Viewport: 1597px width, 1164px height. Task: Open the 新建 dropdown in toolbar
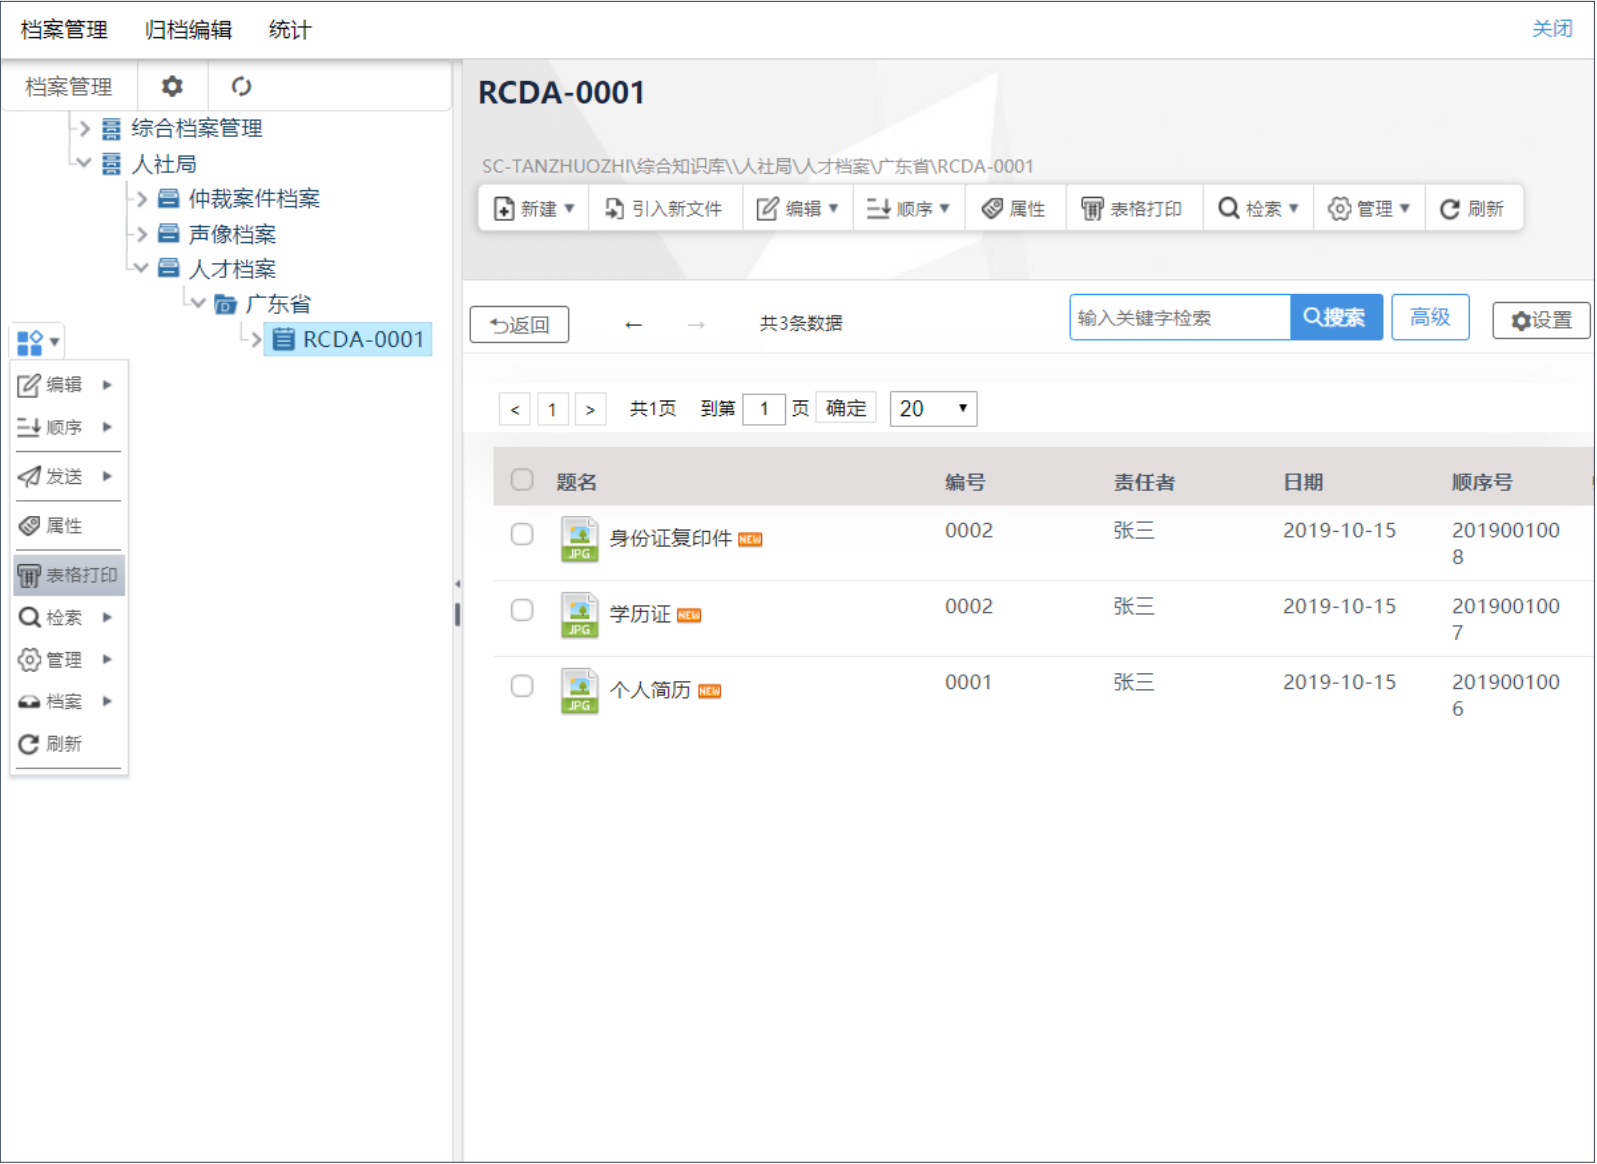tap(534, 209)
